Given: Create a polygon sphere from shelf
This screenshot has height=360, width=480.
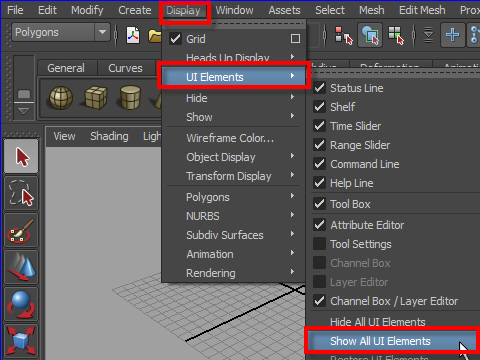Looking at the screenshot, I should [61, 98].
